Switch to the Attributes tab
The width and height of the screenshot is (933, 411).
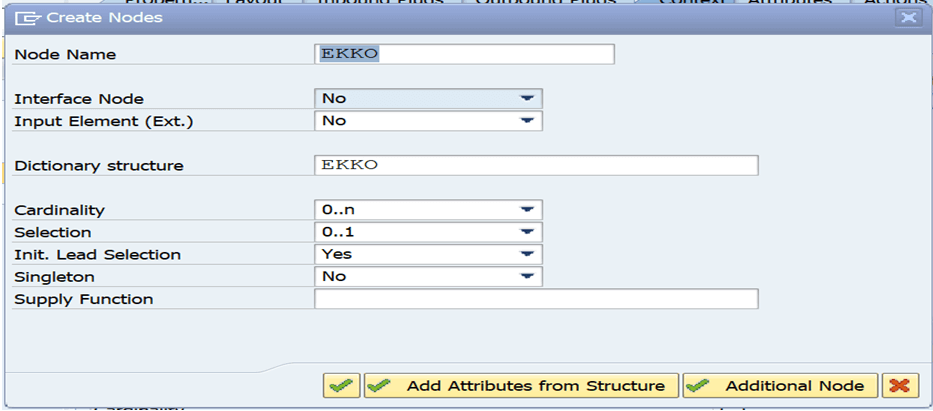790,3
